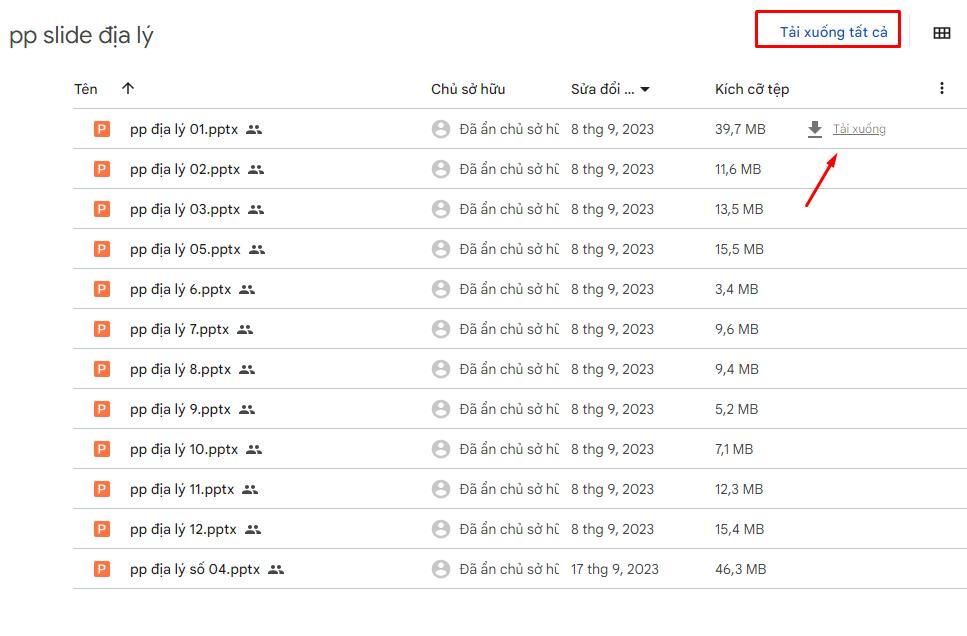Screen dimensions: 967x636
Task: Click the download arrow icon for pp địa lý 01
Action: coord(815,129)
